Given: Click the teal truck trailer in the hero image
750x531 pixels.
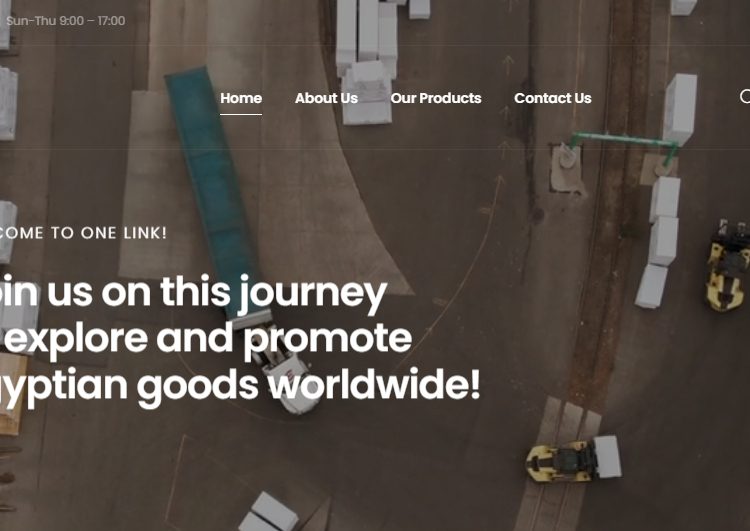Looking at the screenshot, I should click(x=211, y=191).
